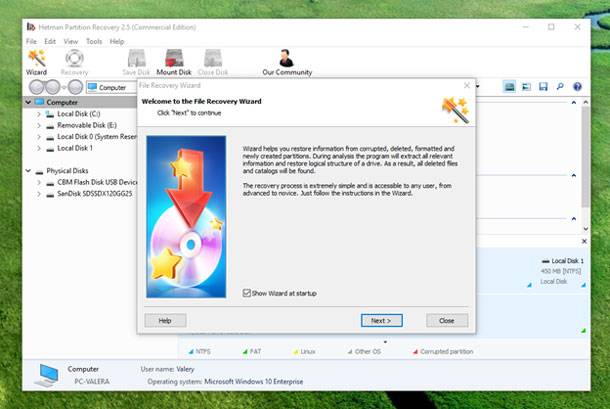Image resolution: width=610 pixels, height=409 pixels.
Task: Close the File Recovery Wizard dialog via X
Action: coord(467,85)
